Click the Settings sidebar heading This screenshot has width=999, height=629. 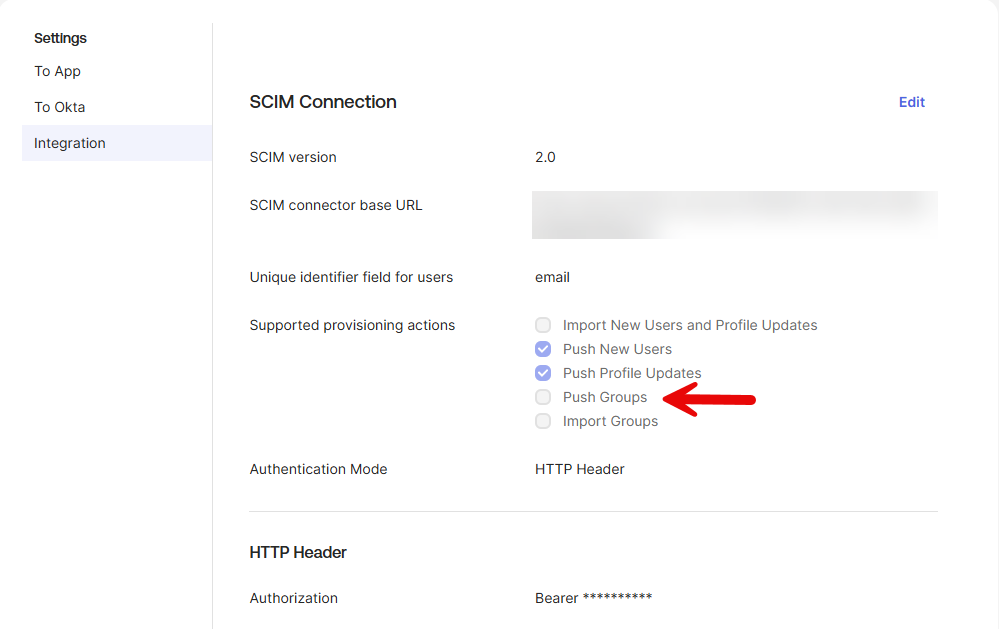click(x=61, y=38)
